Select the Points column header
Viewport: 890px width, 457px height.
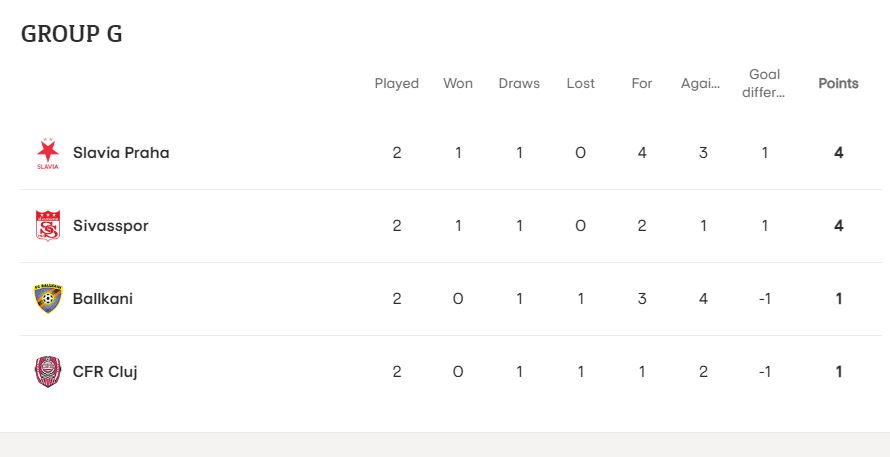coord(838,83)
